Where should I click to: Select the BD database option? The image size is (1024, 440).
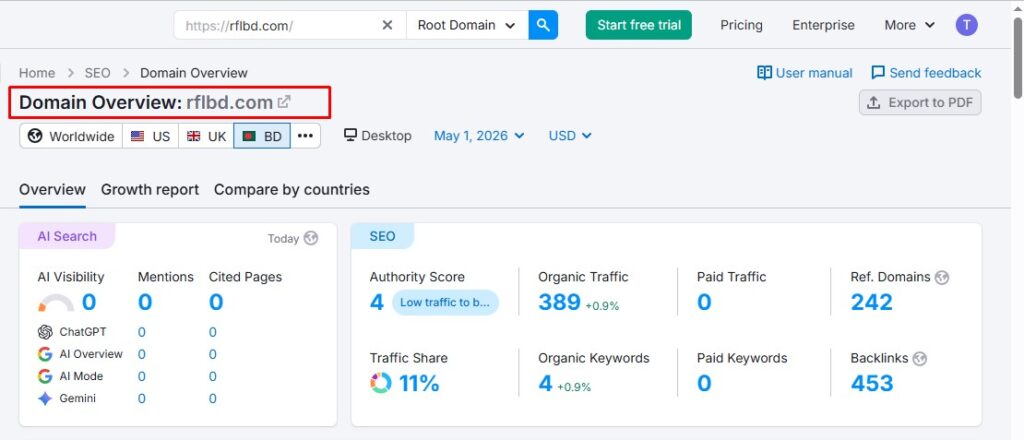262,136
